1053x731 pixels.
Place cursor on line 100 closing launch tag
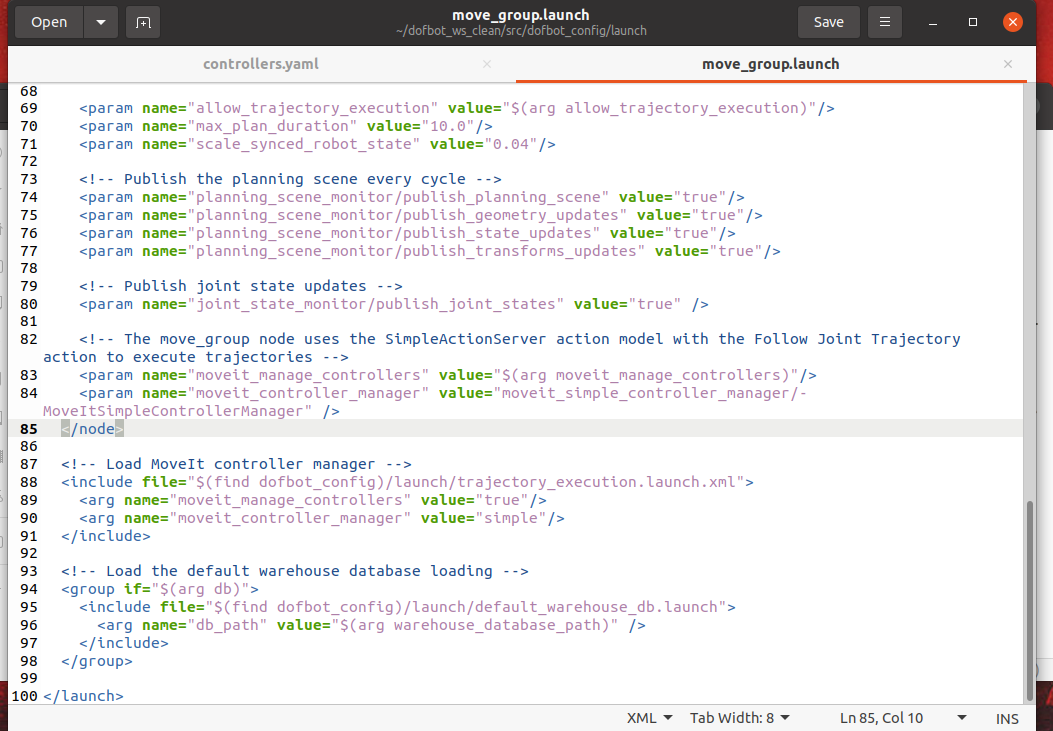(84, 696)
